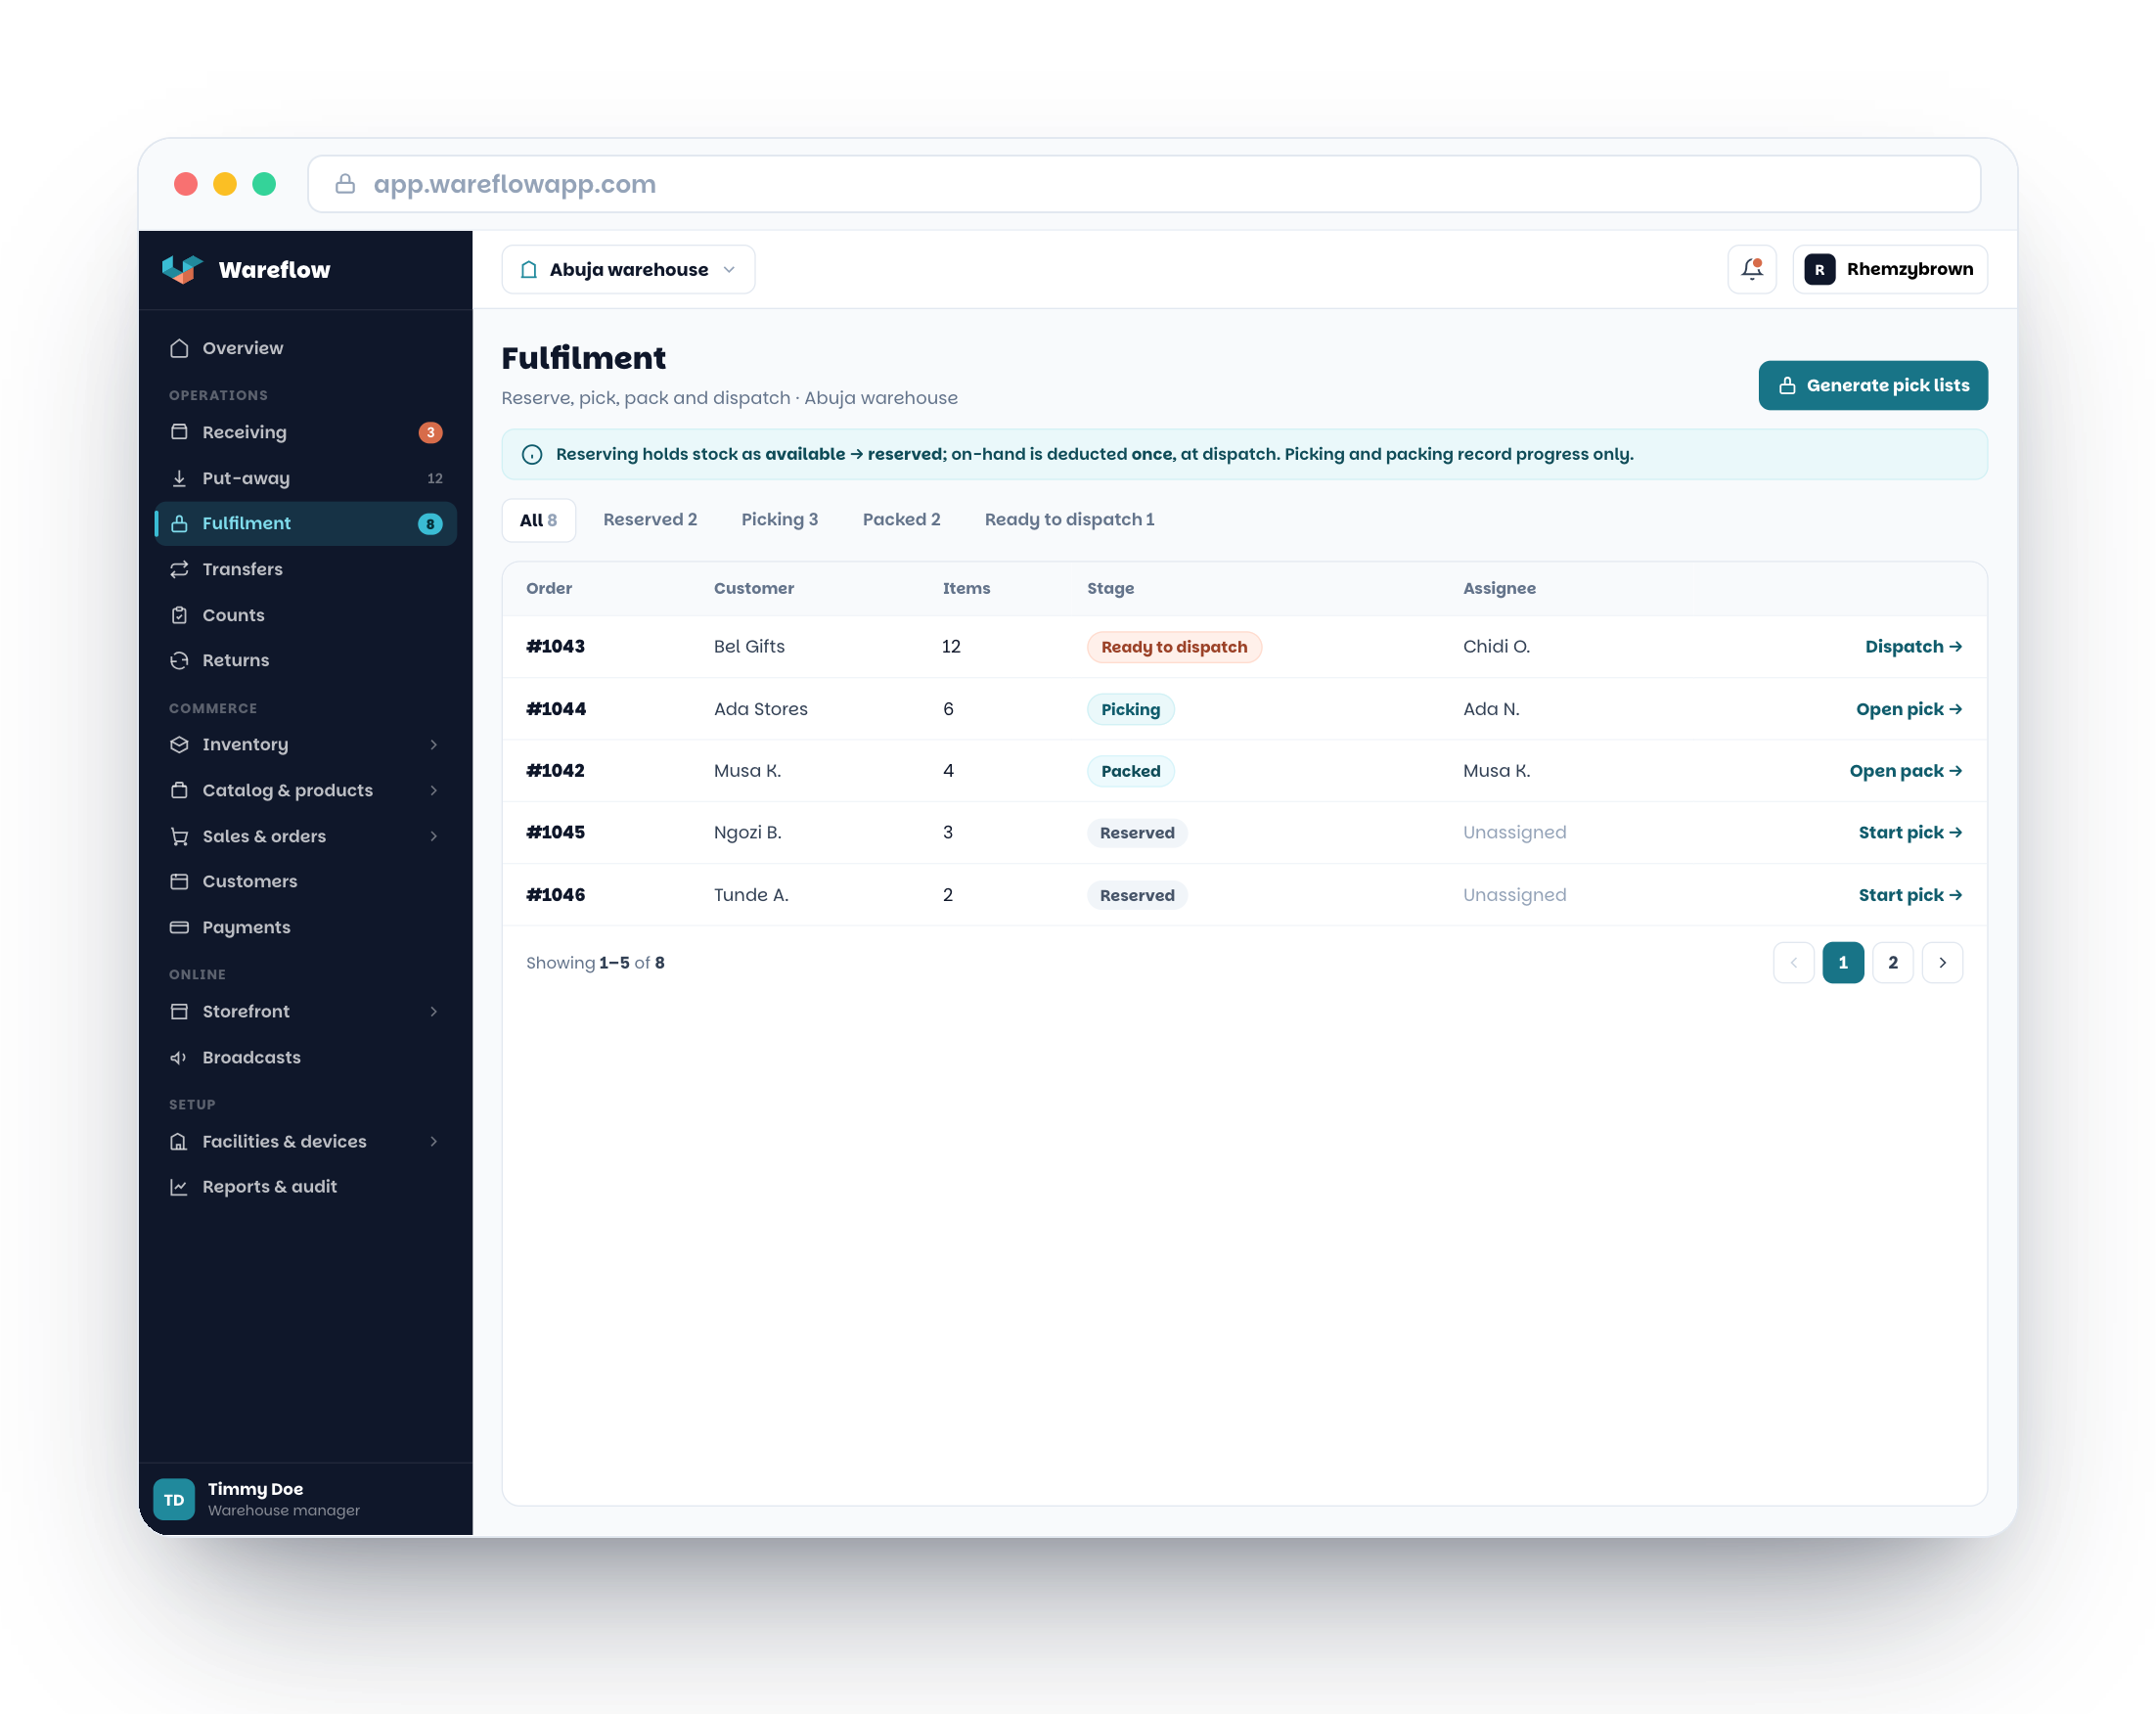Open the Abuja warehouse dropdown
This screenshot has height=1714, width=2156.
tap(628, 269)
